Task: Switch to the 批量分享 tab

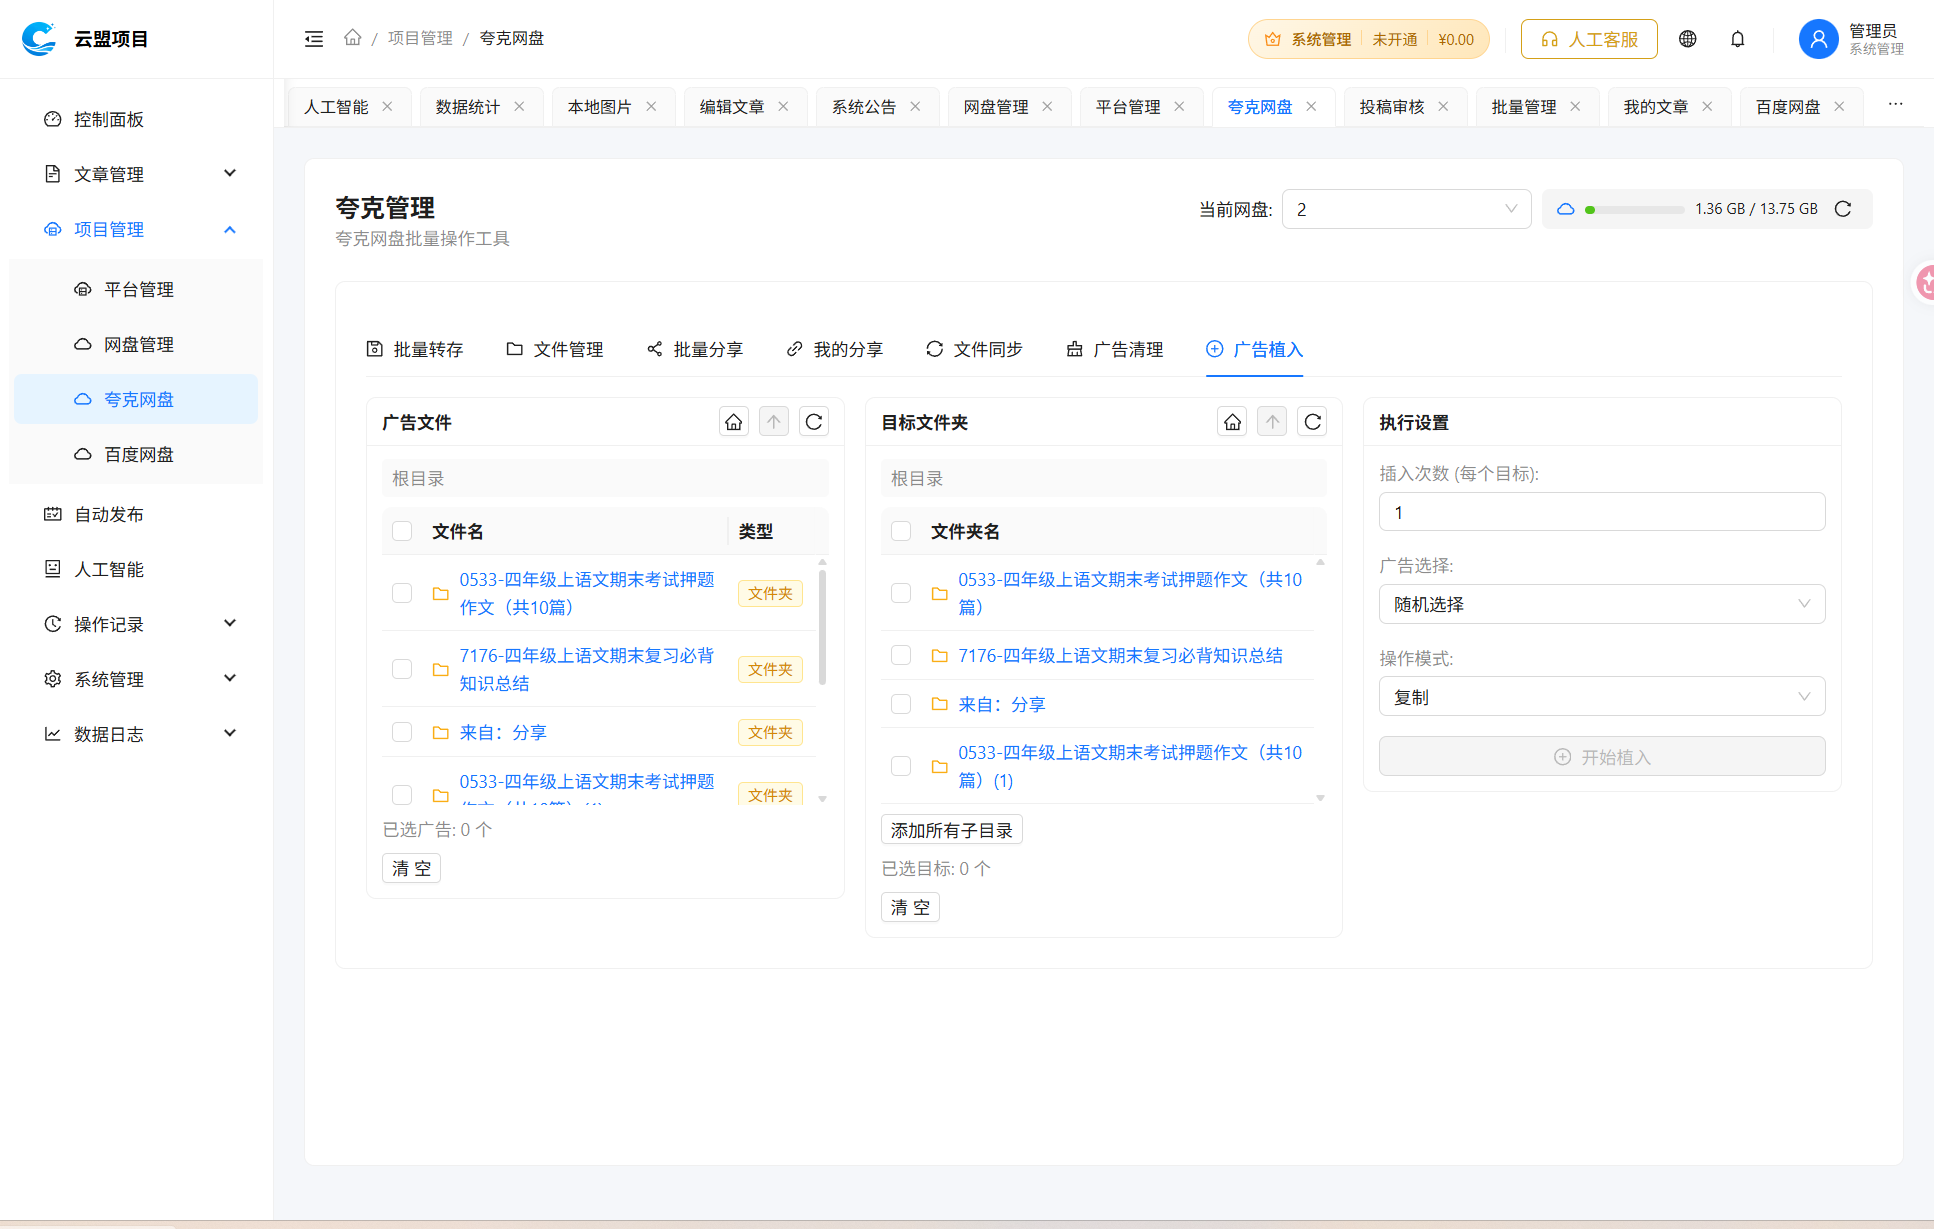Action: click(694, 349)
